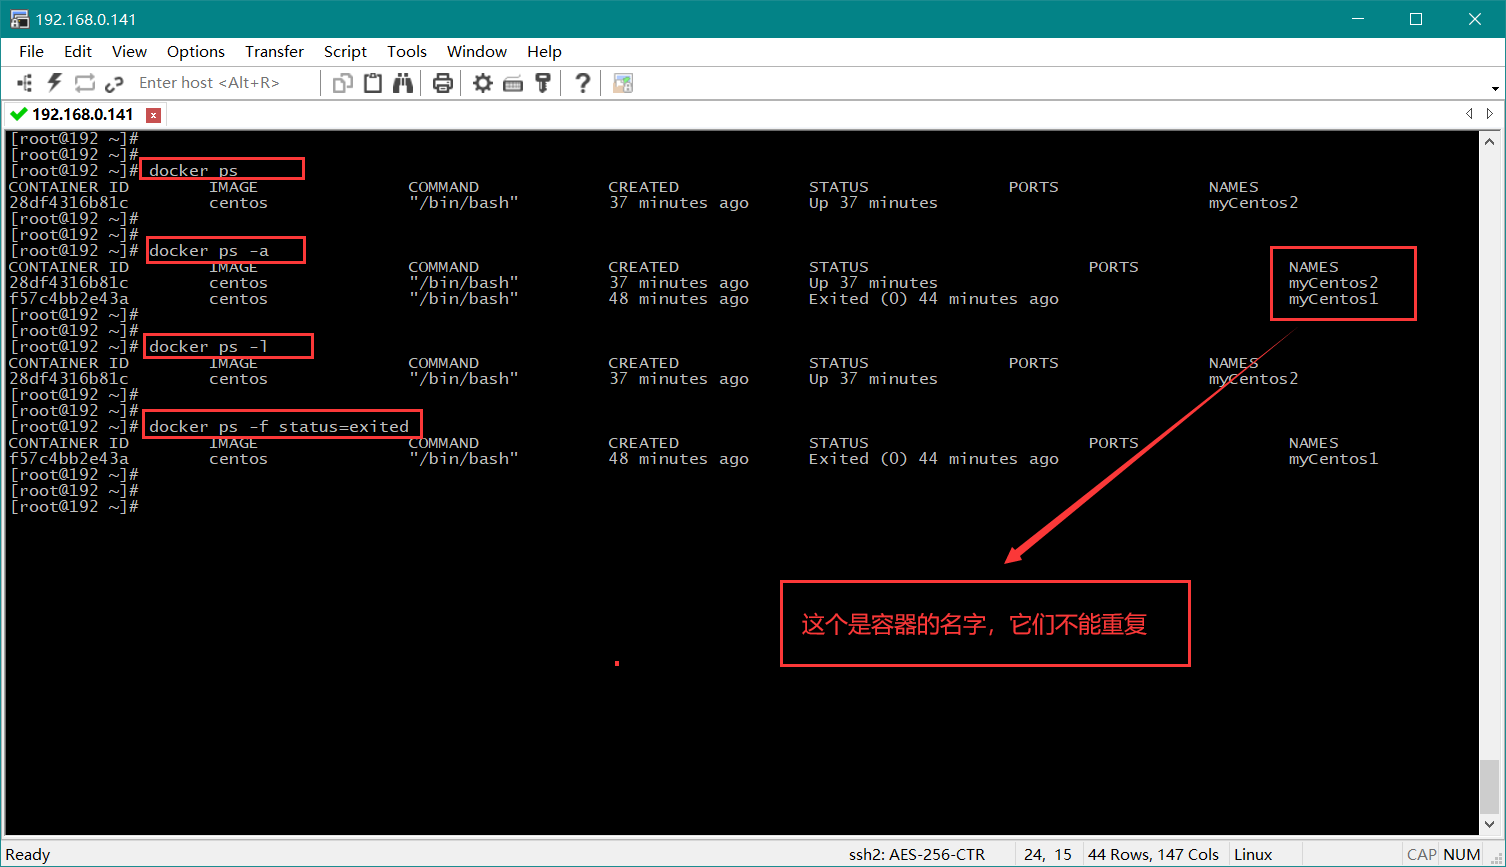
Task: Open the keyboard keymap editor icon
Action: [513, 83]
